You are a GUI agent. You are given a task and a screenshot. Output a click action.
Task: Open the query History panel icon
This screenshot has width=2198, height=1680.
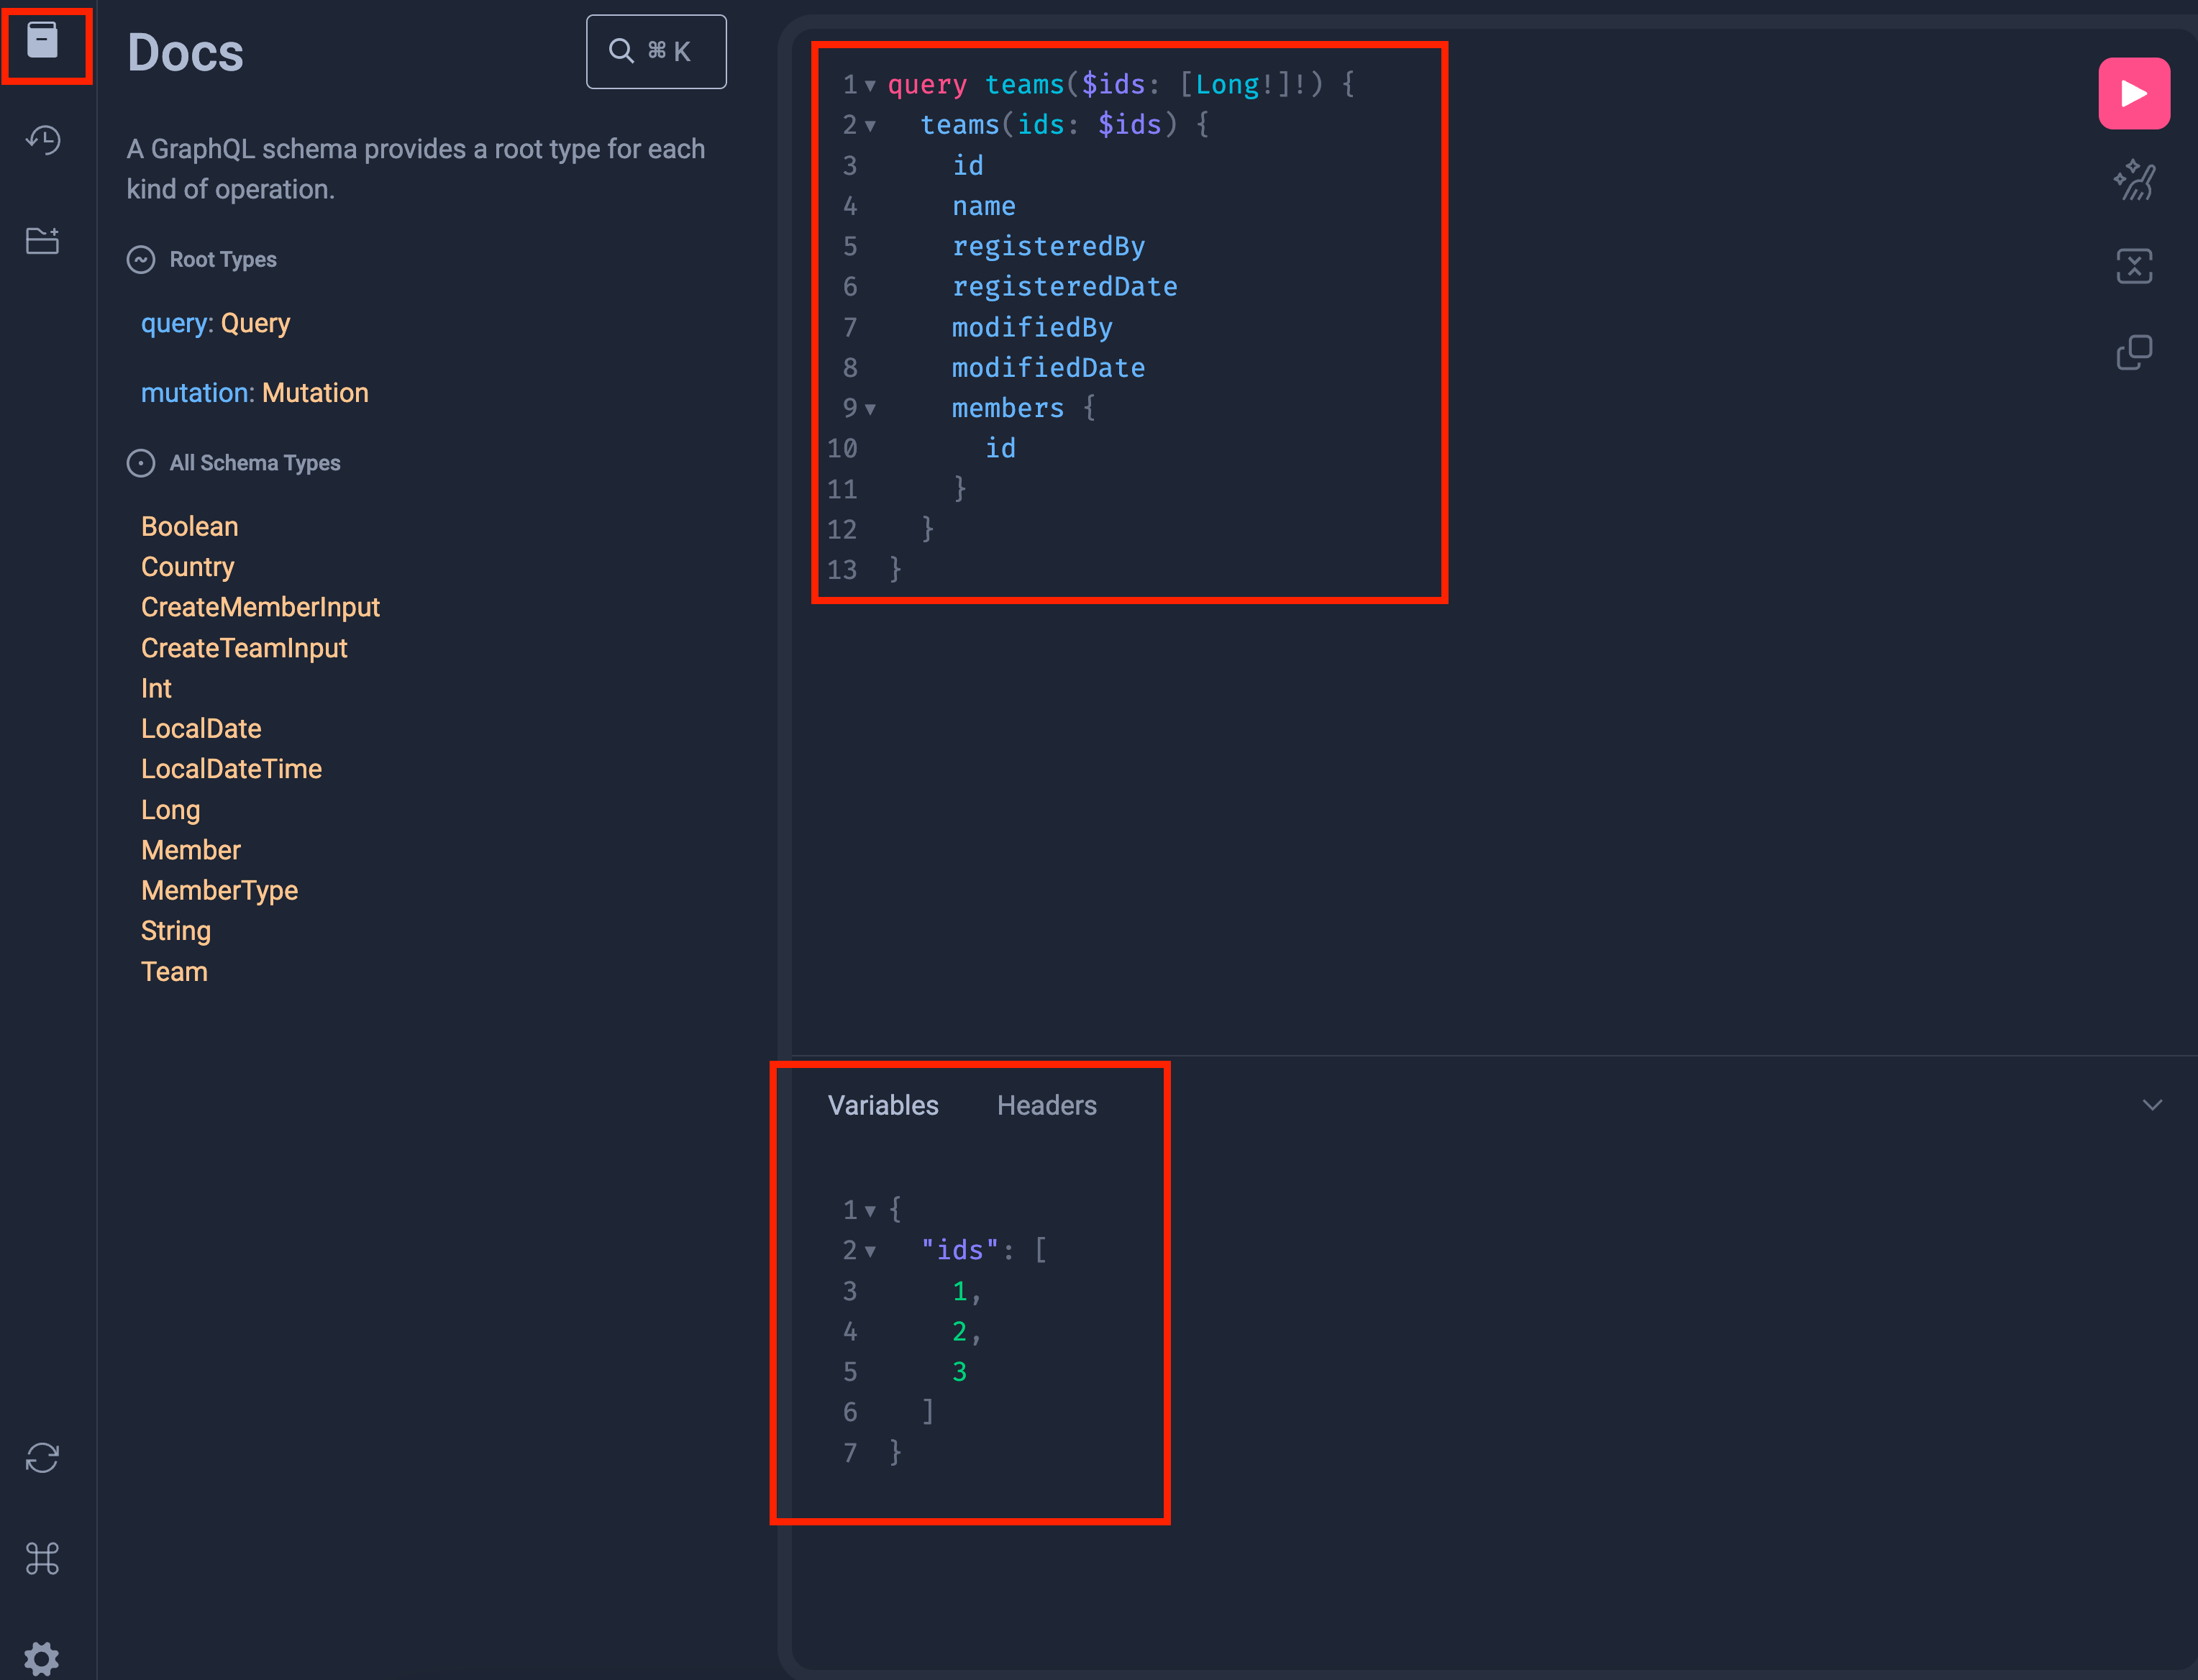coord(42,140)
